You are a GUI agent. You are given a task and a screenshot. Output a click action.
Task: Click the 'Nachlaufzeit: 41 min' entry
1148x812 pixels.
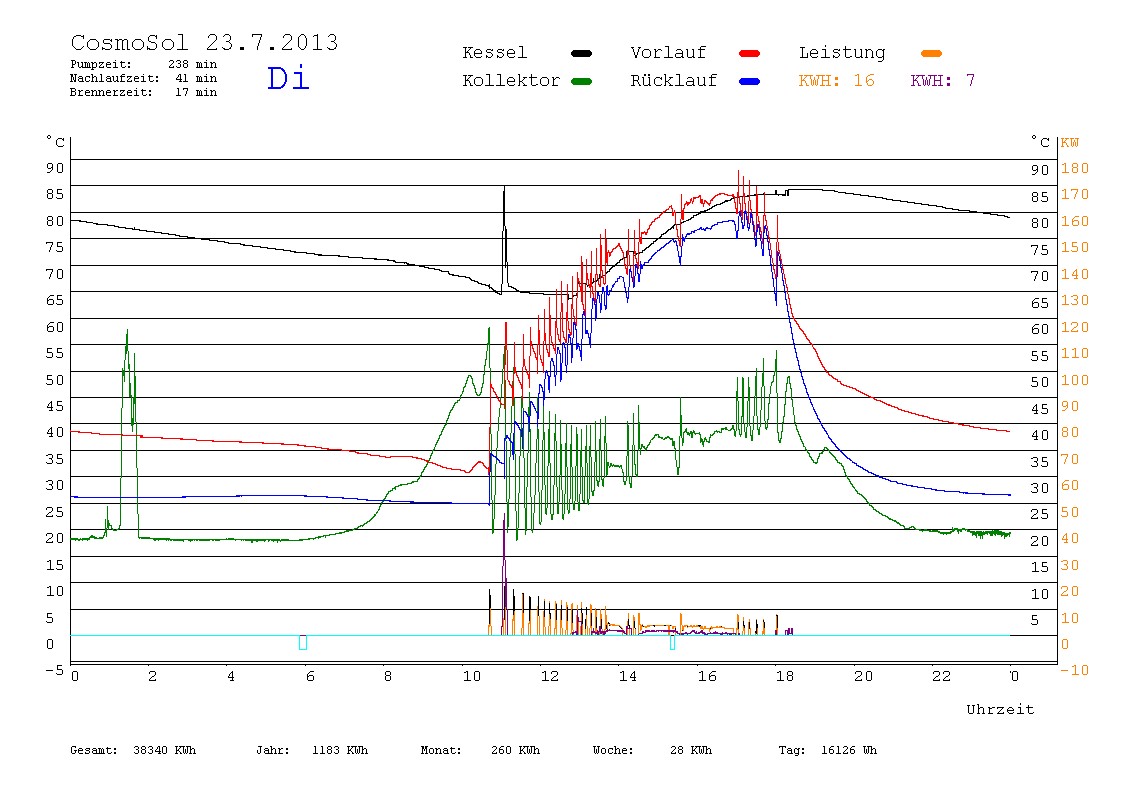click(x=144, y=78)
